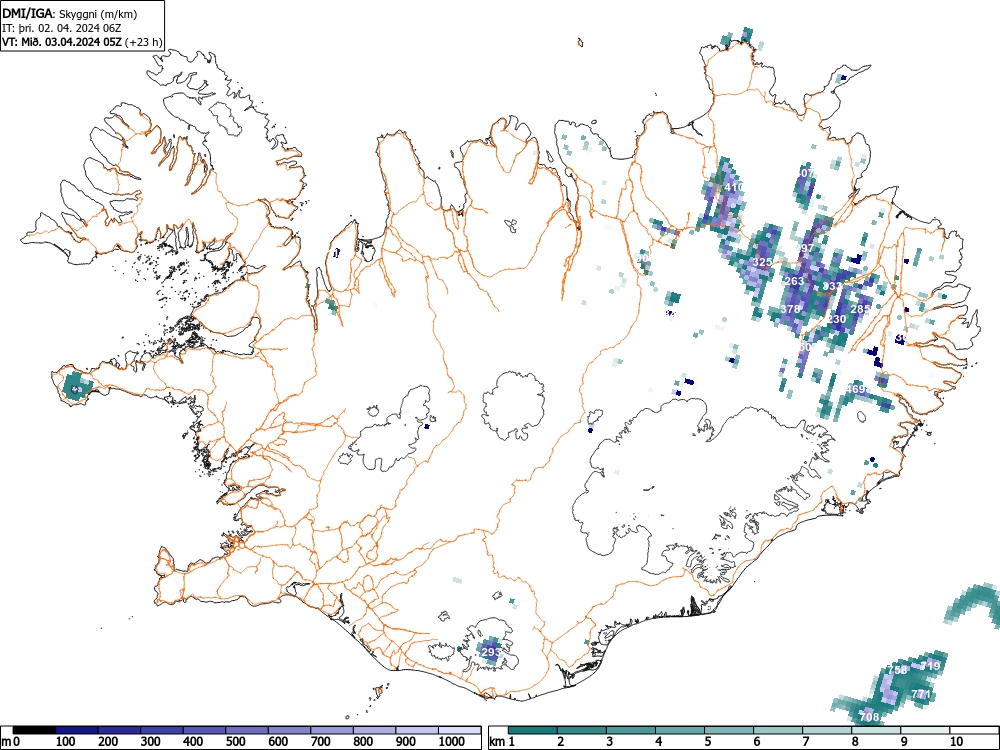1000x750 pixels.
Task: Click the km legend swatch labelled 8
Action: [876, 730]
